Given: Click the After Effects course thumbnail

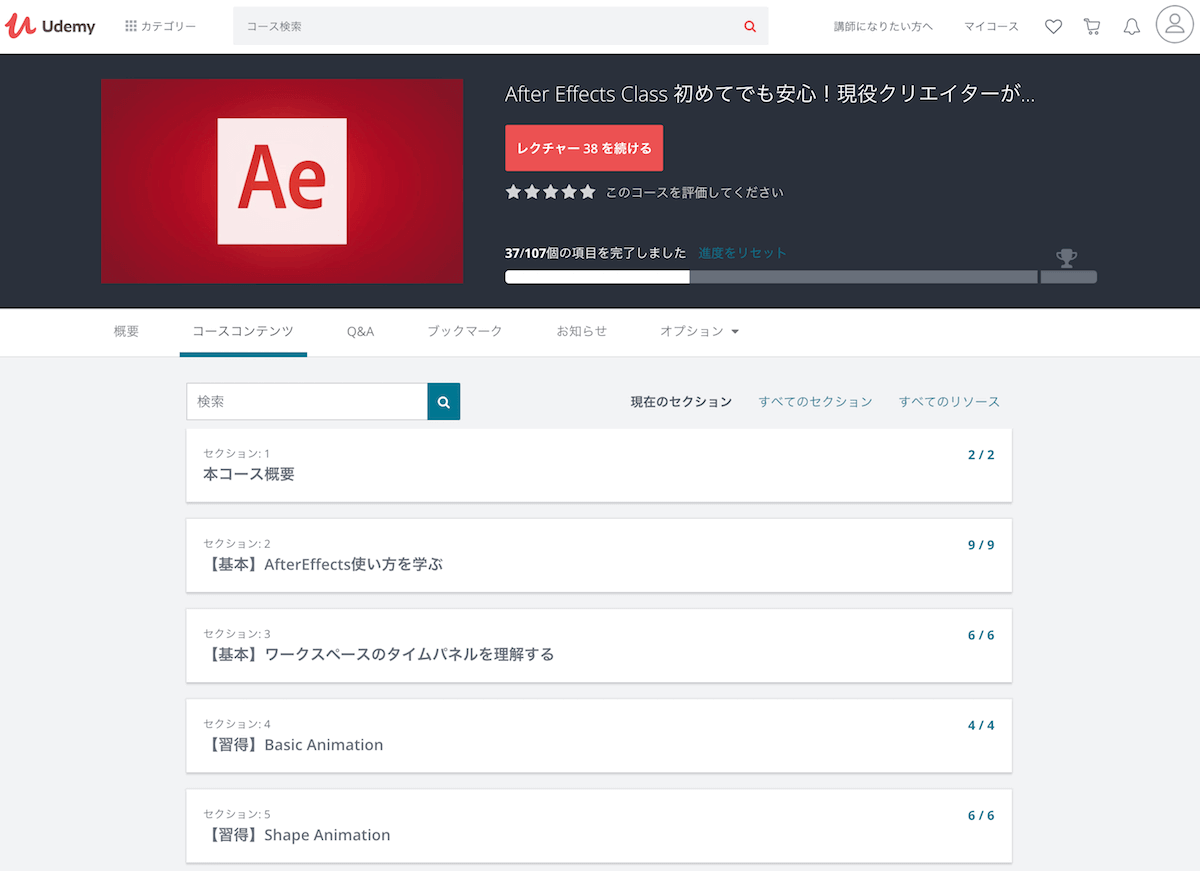Looking at the screenshot, I should [x=282, y=181].
